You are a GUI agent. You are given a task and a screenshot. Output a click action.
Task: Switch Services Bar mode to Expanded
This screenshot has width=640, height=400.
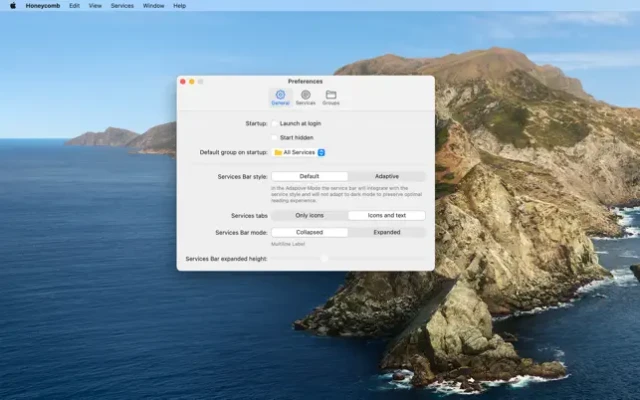click(x=386, y=232)
